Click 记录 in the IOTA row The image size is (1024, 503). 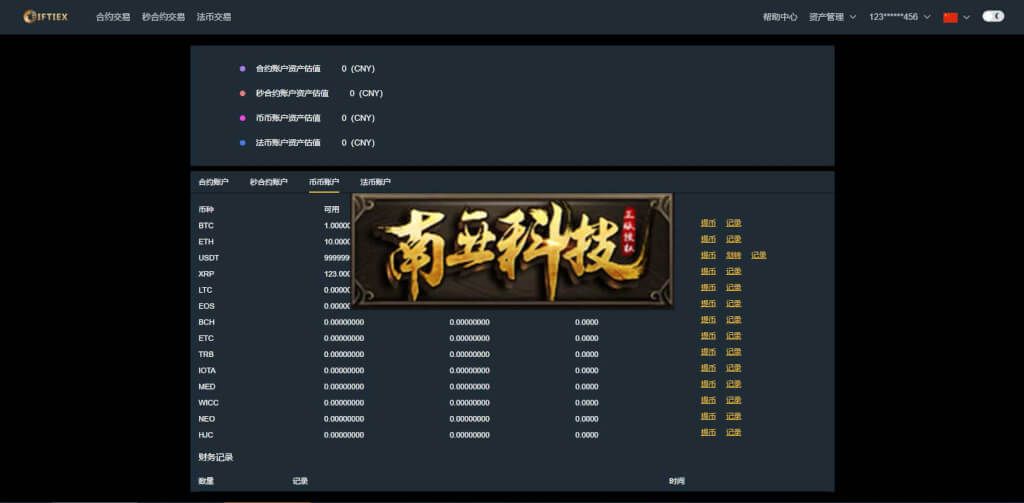pyautogui.click(x=733, y=368)
